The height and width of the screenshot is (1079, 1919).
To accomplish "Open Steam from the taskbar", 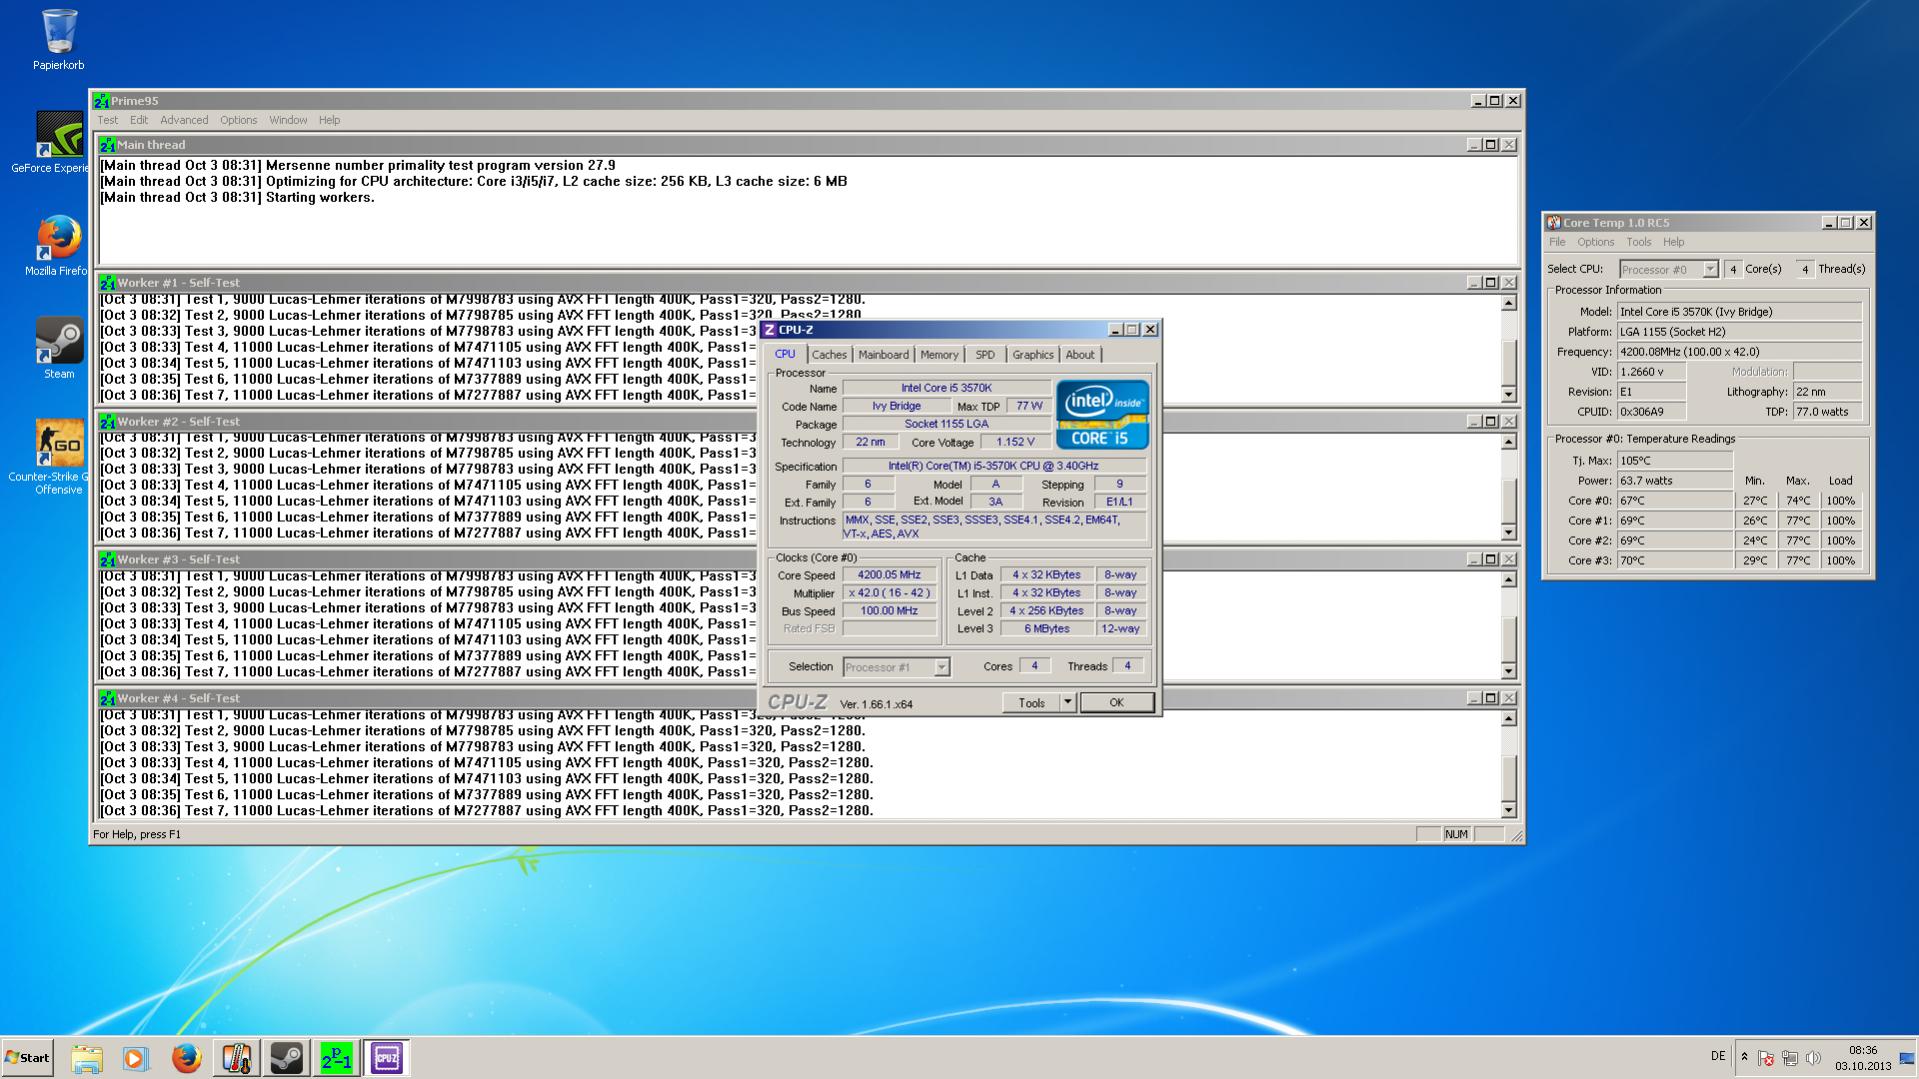I will 286,1058.
